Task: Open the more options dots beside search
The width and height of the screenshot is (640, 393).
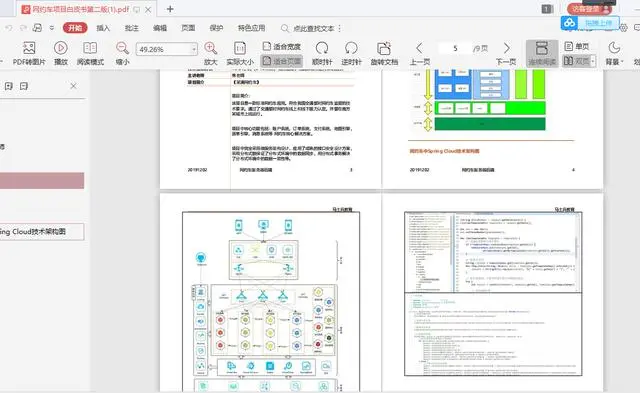Action: pyautogui.click(x=340, y=28)
